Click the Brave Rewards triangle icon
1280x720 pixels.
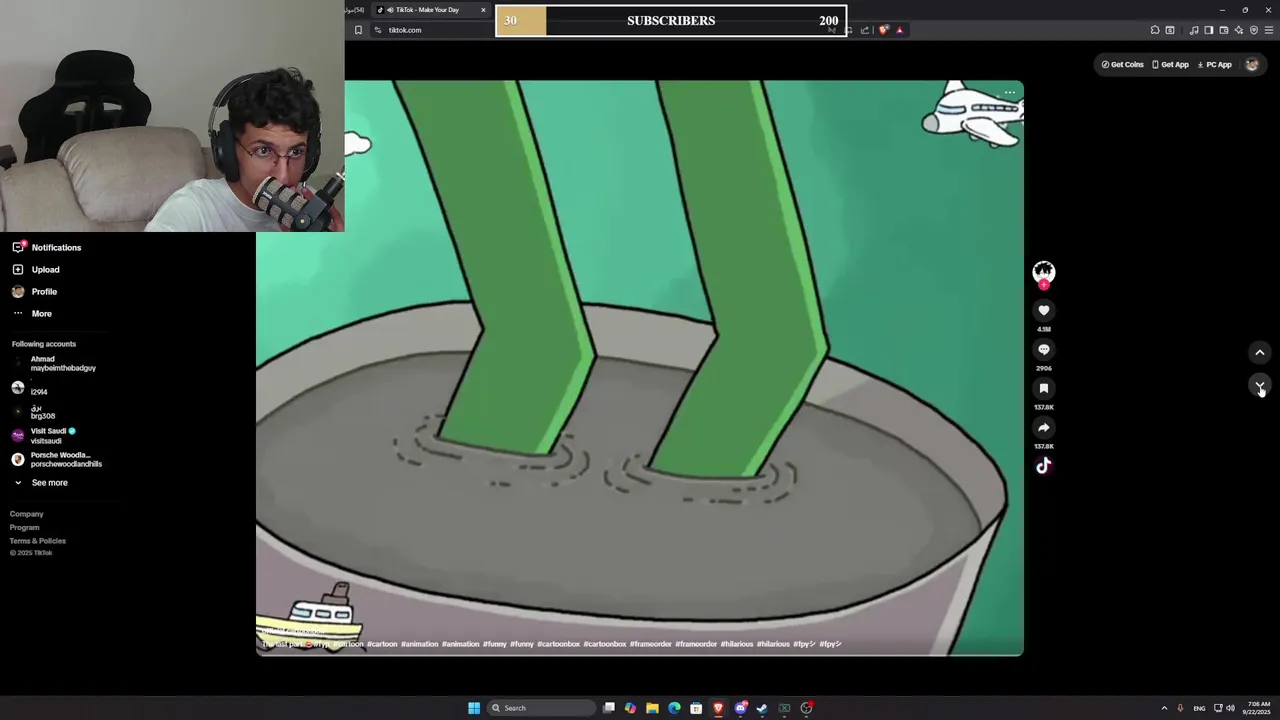pos(899,30)
